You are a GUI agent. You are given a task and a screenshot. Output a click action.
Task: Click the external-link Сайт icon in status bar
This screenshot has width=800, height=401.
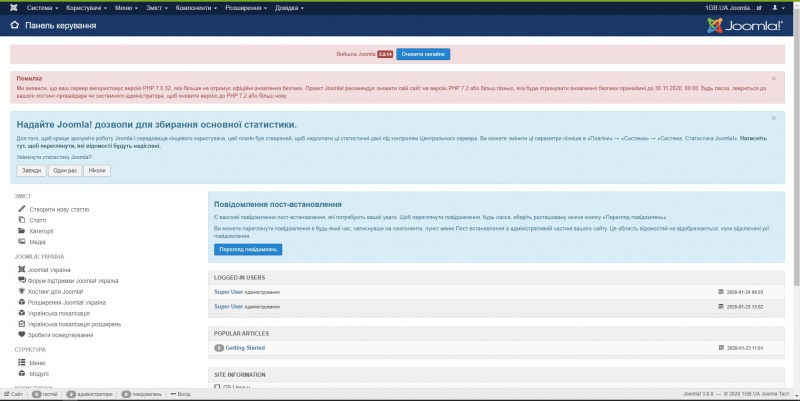click(x=7, y=394)
